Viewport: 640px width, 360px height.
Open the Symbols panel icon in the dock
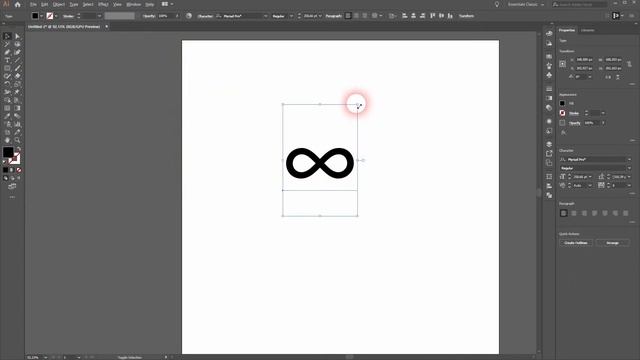(x=549, y=75)
